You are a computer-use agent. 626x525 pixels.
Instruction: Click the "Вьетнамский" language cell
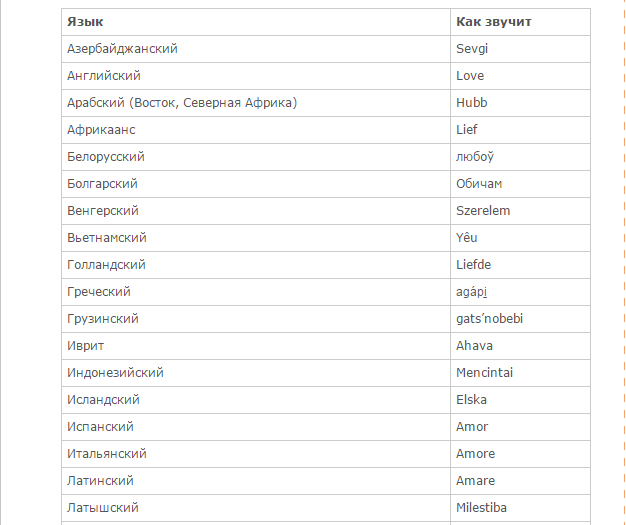coord(107,238)
